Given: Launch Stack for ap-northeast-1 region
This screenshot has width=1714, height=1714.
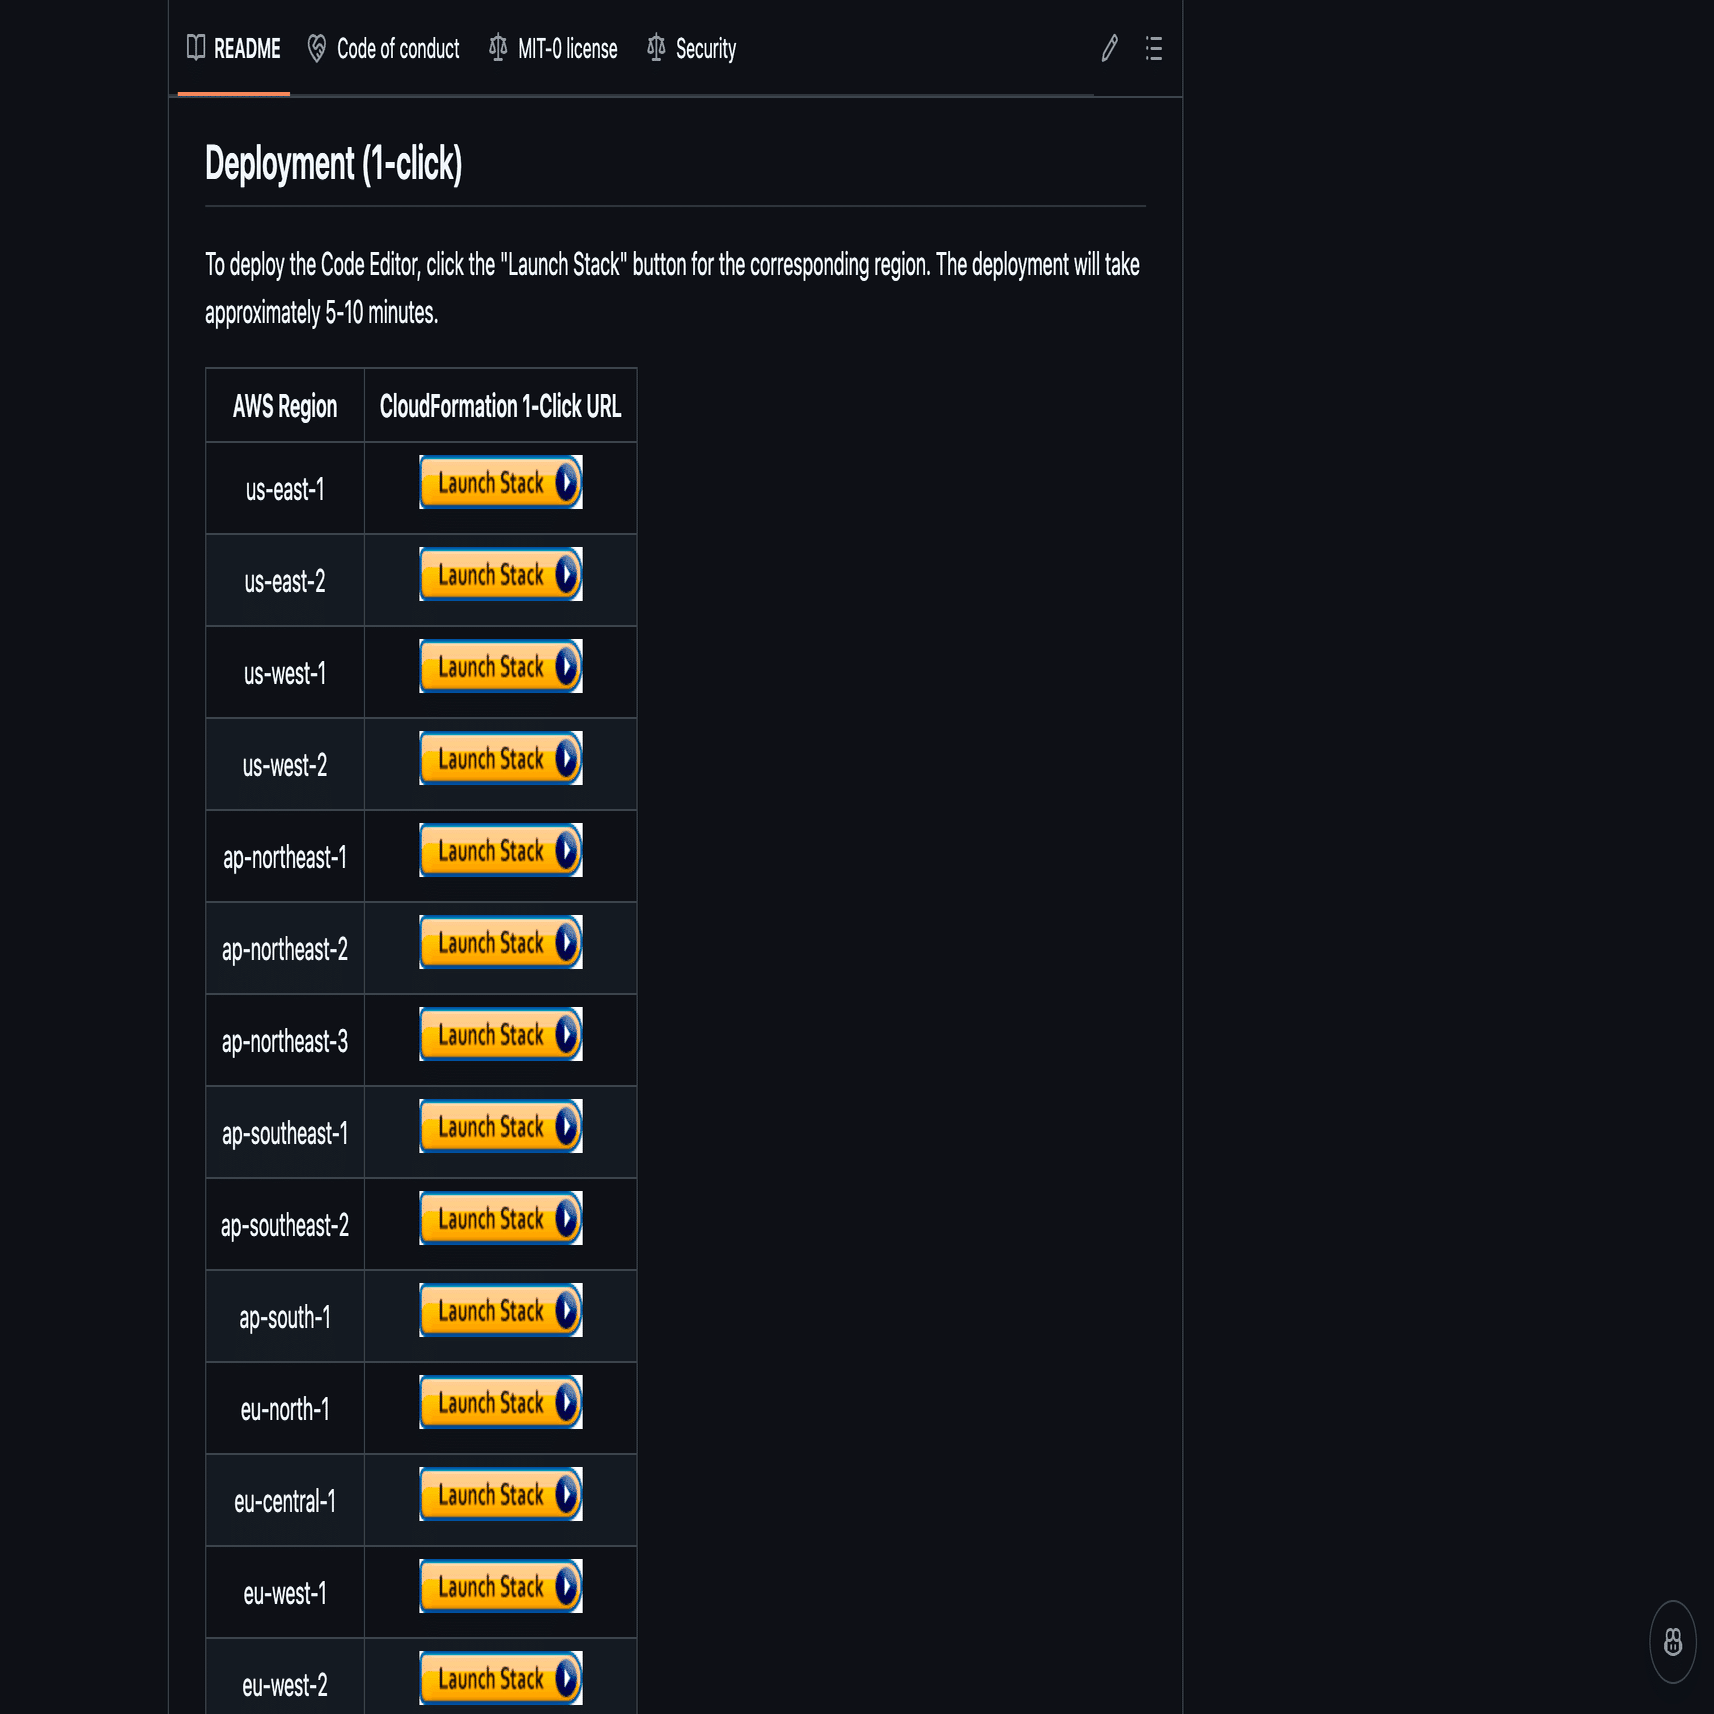Looking at the screenshot, I should click(501, 851).
